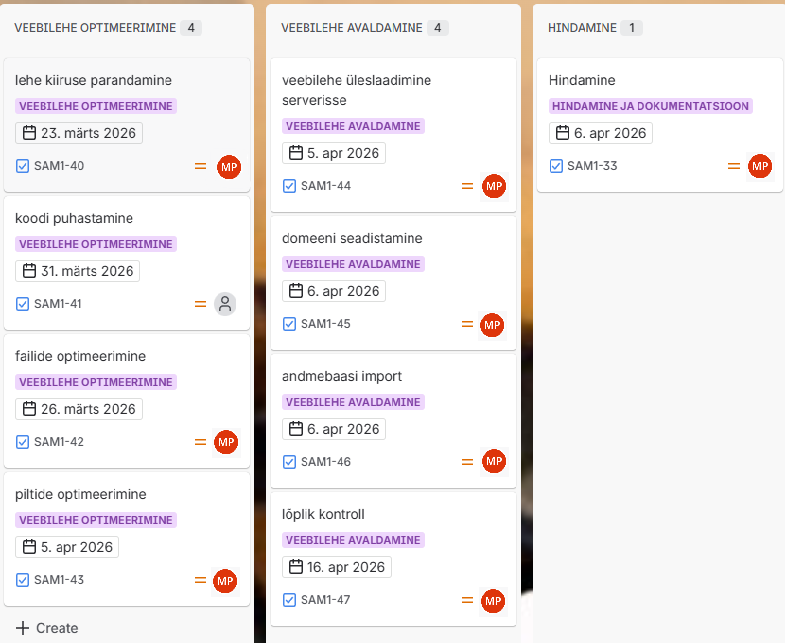Click the medium priority icon on SAM1-46

coord(467,462)
